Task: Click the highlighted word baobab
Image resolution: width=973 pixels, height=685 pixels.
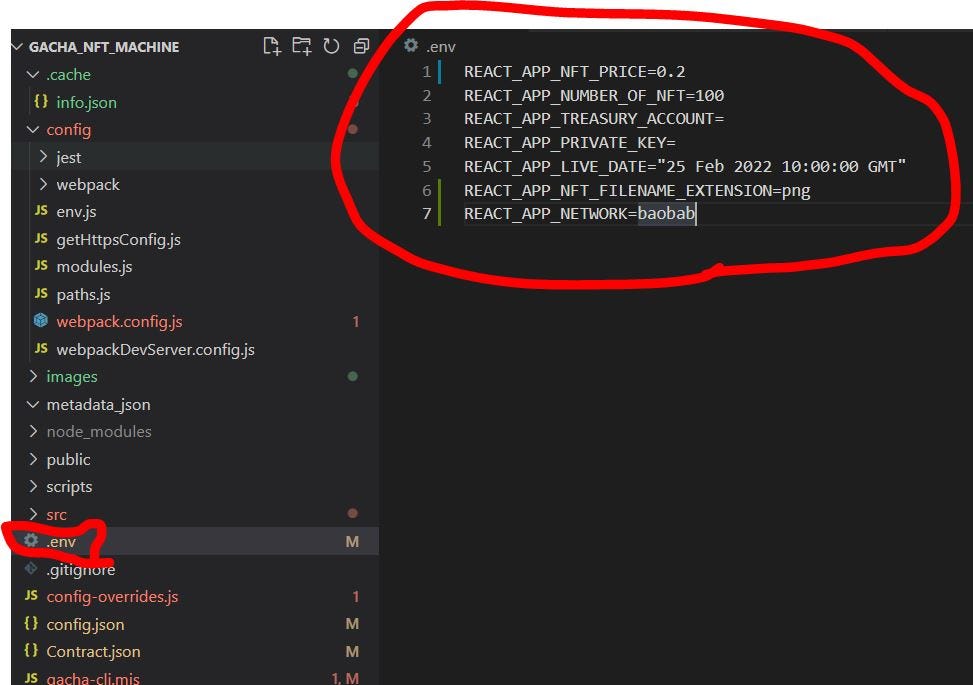Action: [666, 213]
